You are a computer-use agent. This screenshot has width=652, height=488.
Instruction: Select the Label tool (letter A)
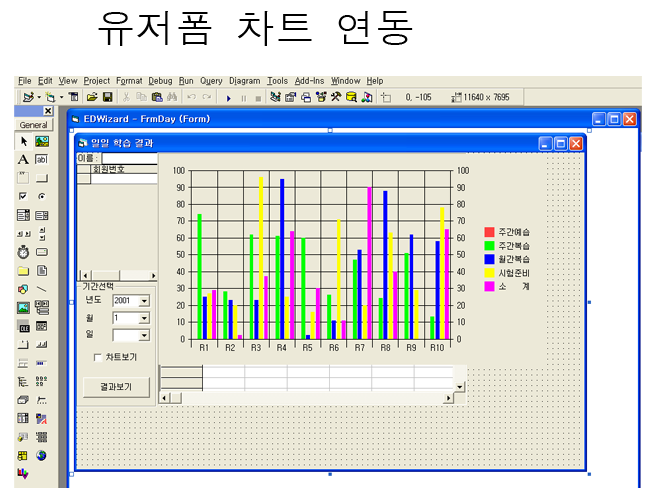(x=23, y=159)
